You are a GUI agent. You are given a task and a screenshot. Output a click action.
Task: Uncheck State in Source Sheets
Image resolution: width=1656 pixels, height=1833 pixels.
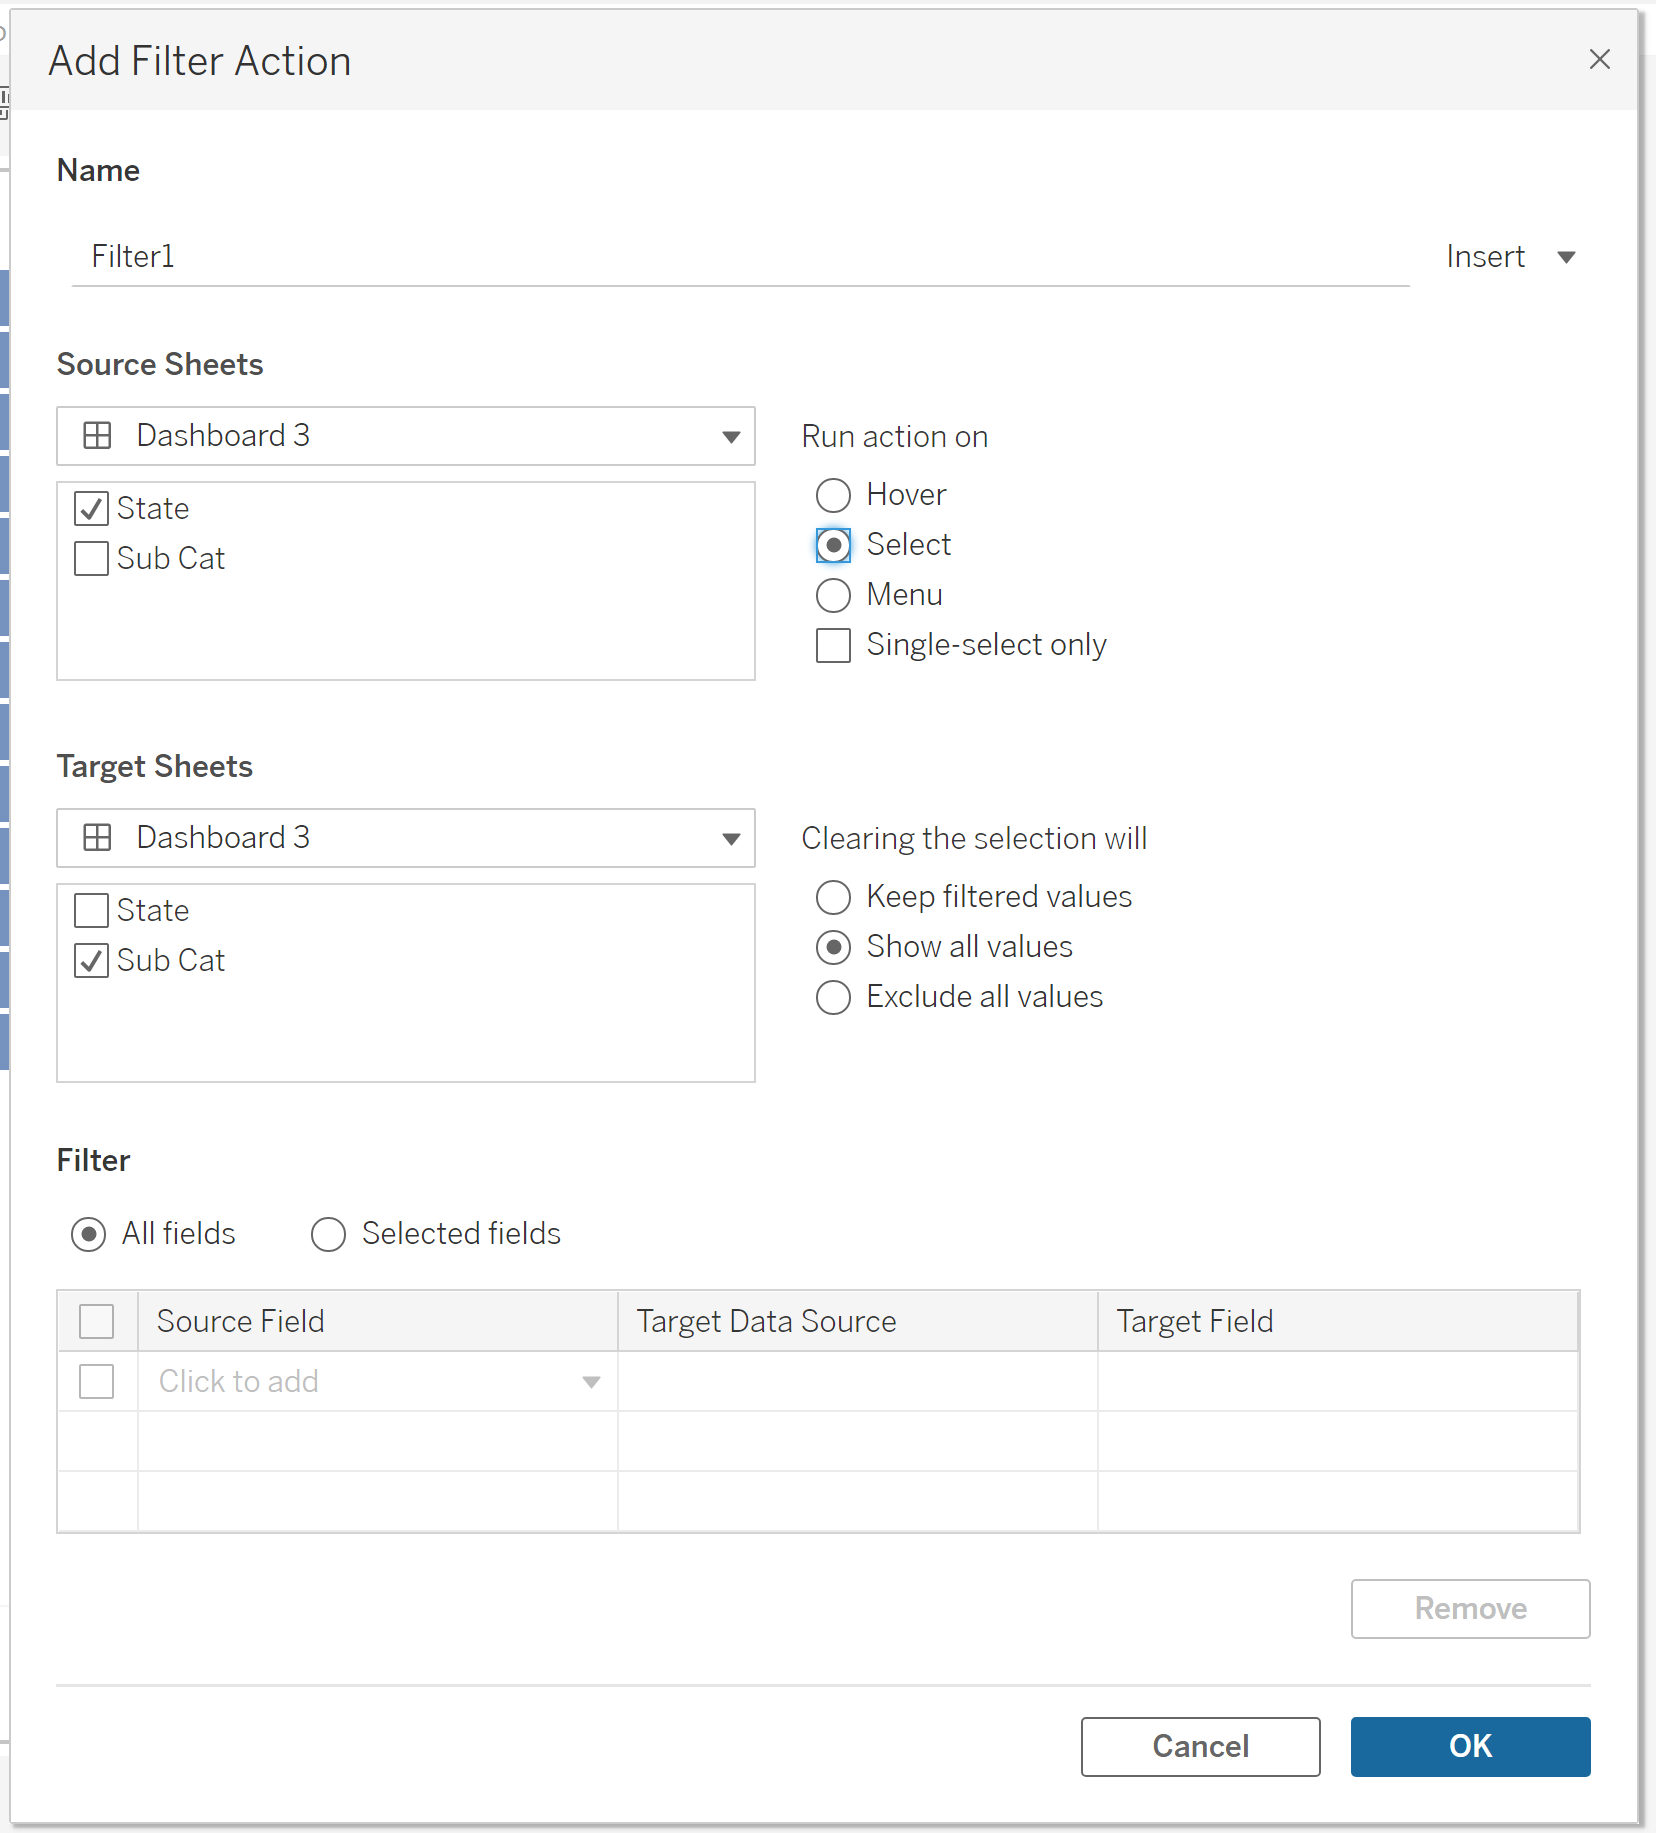click(92, 509)
